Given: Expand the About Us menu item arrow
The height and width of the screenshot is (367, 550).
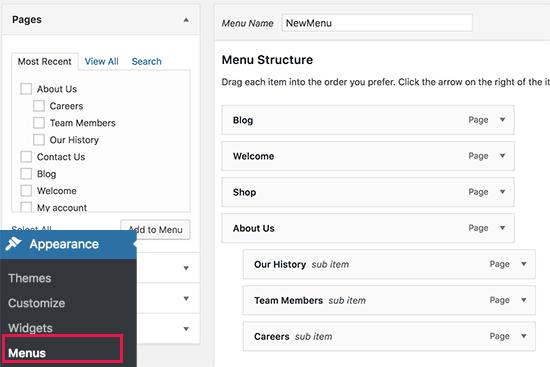Looking at the screenshot, I should coord(502,228).
